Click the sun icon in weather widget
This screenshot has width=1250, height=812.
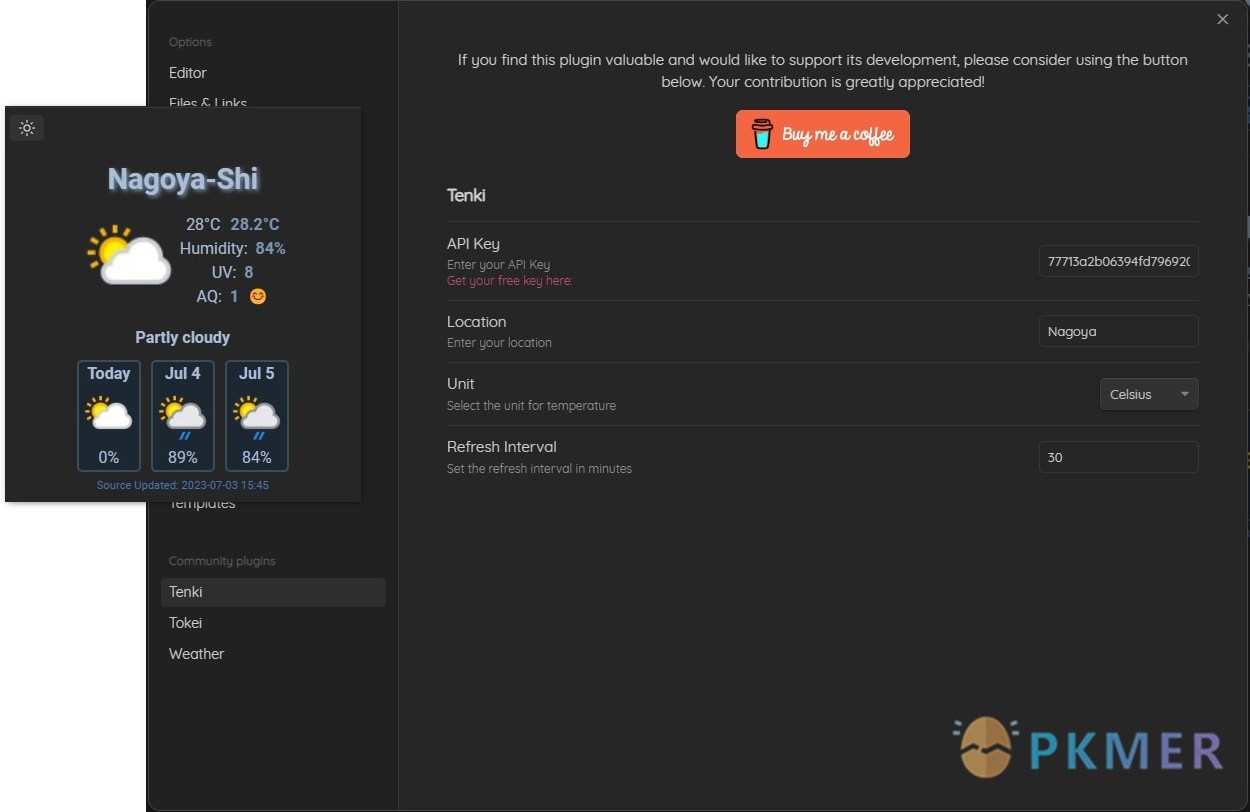point(27,128)
